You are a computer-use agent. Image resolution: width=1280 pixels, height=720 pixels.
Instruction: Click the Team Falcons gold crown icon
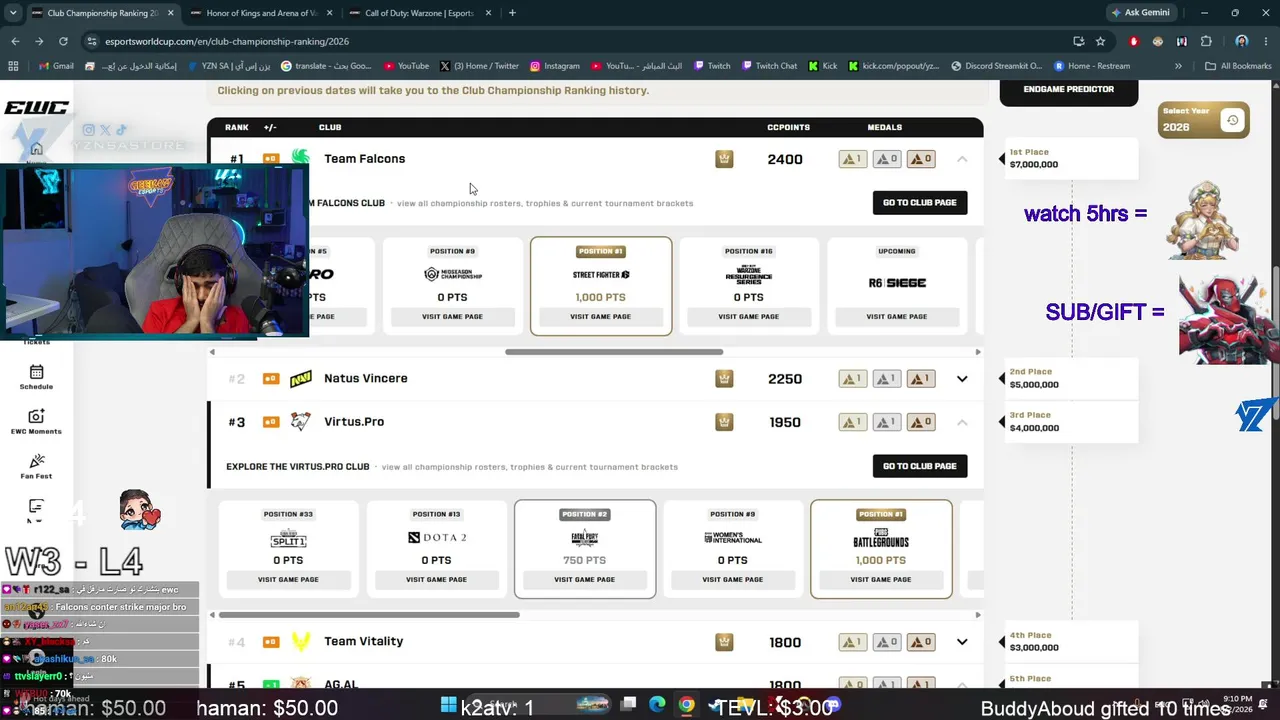(x=724, y=159)
